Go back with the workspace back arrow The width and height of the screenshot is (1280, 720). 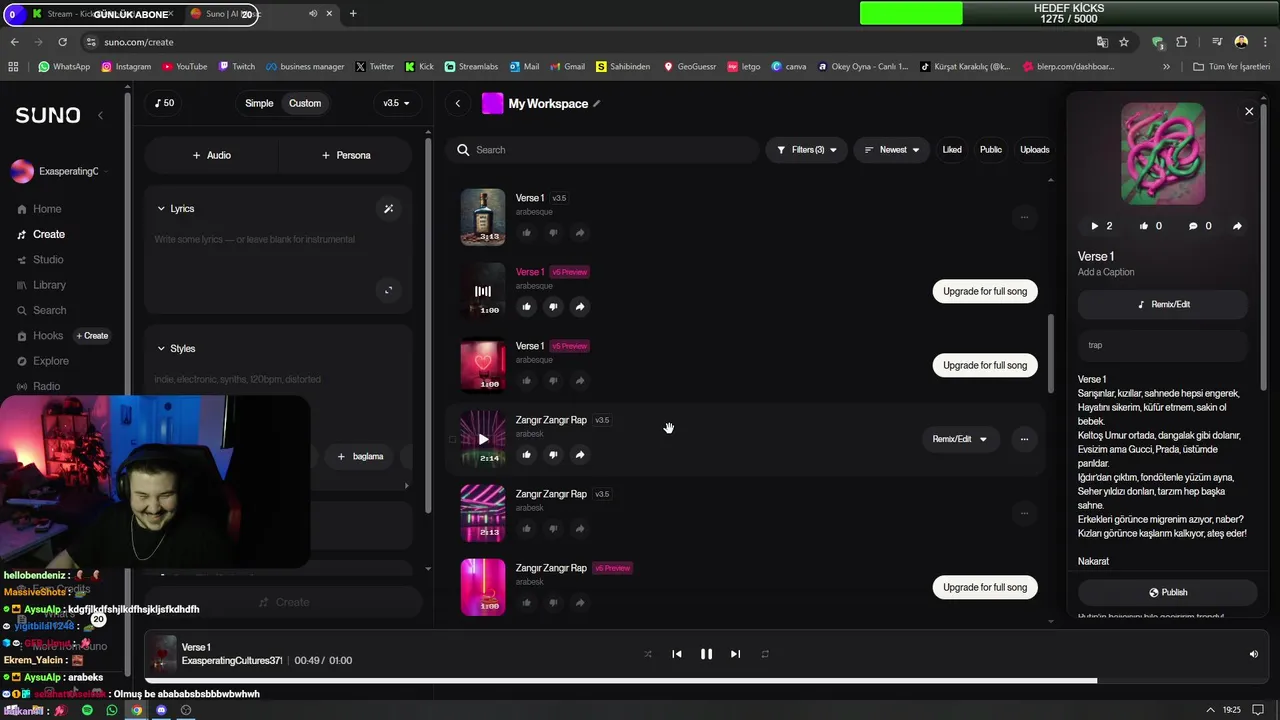point(458,103)
